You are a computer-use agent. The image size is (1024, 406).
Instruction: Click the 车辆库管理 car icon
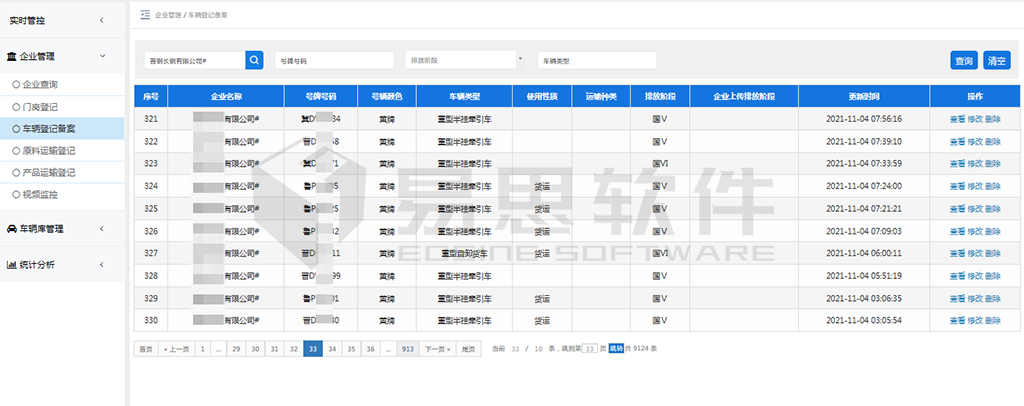pos(11,229)
